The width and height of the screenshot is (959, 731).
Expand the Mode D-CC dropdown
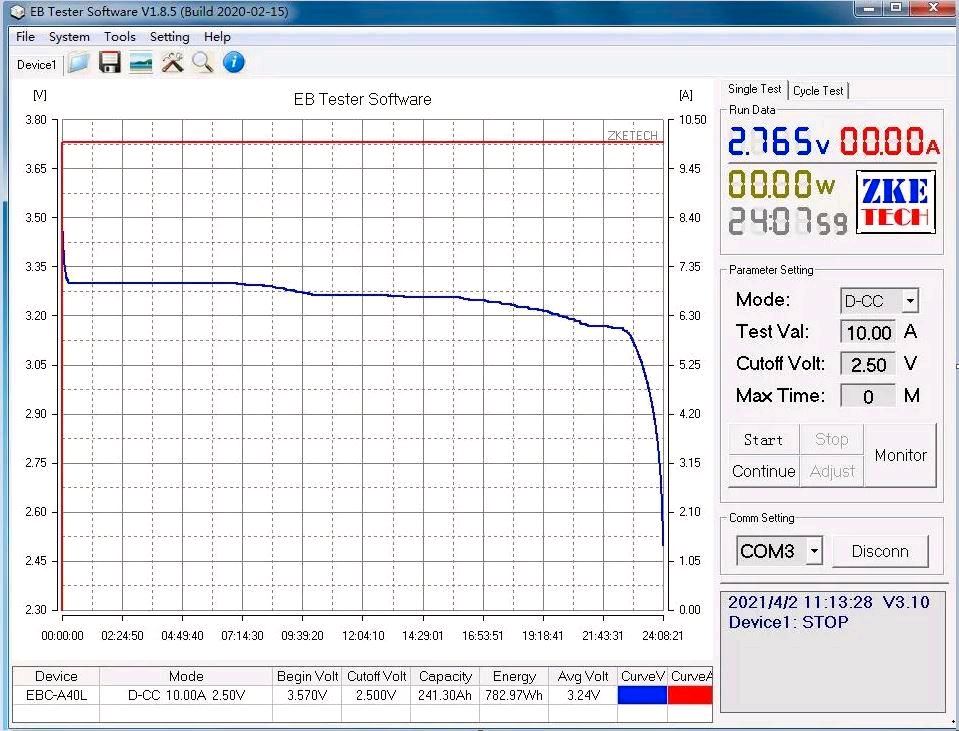[x=909, y=301]
